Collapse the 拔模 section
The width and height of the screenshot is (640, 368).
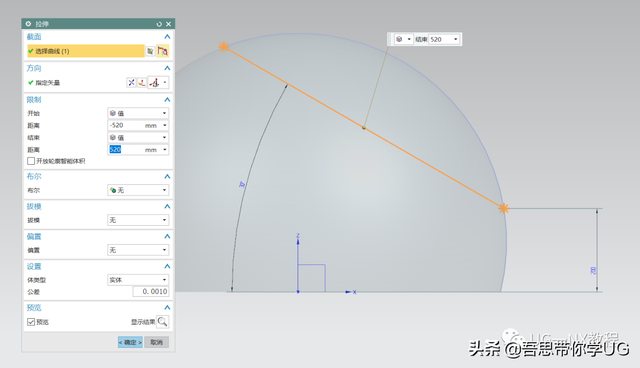pyautogui.click(x=167, y=206)
